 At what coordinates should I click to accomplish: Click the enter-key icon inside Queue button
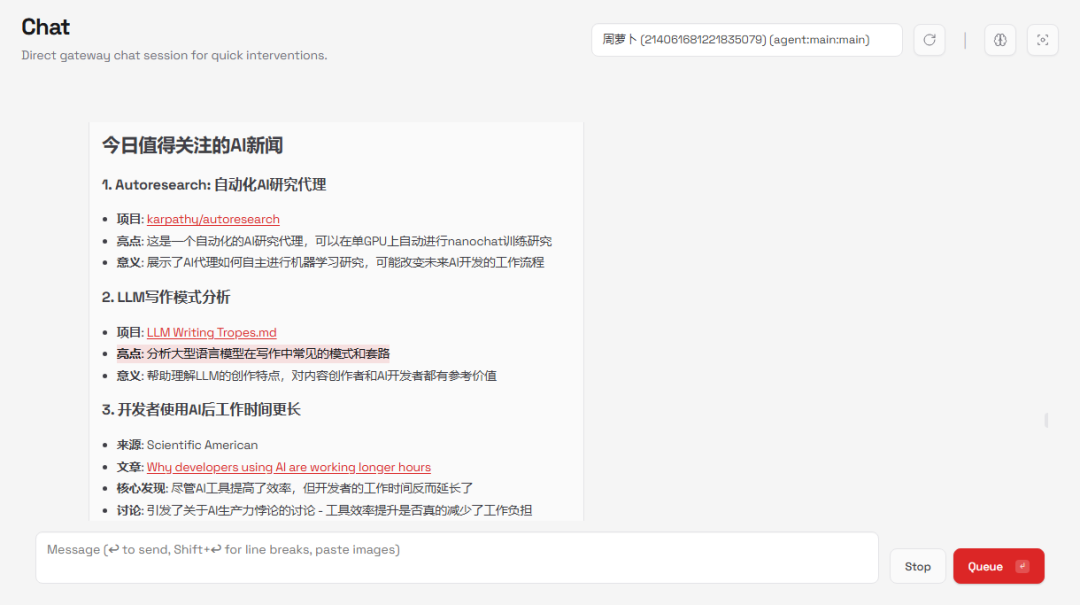[x=1023, y=566]
